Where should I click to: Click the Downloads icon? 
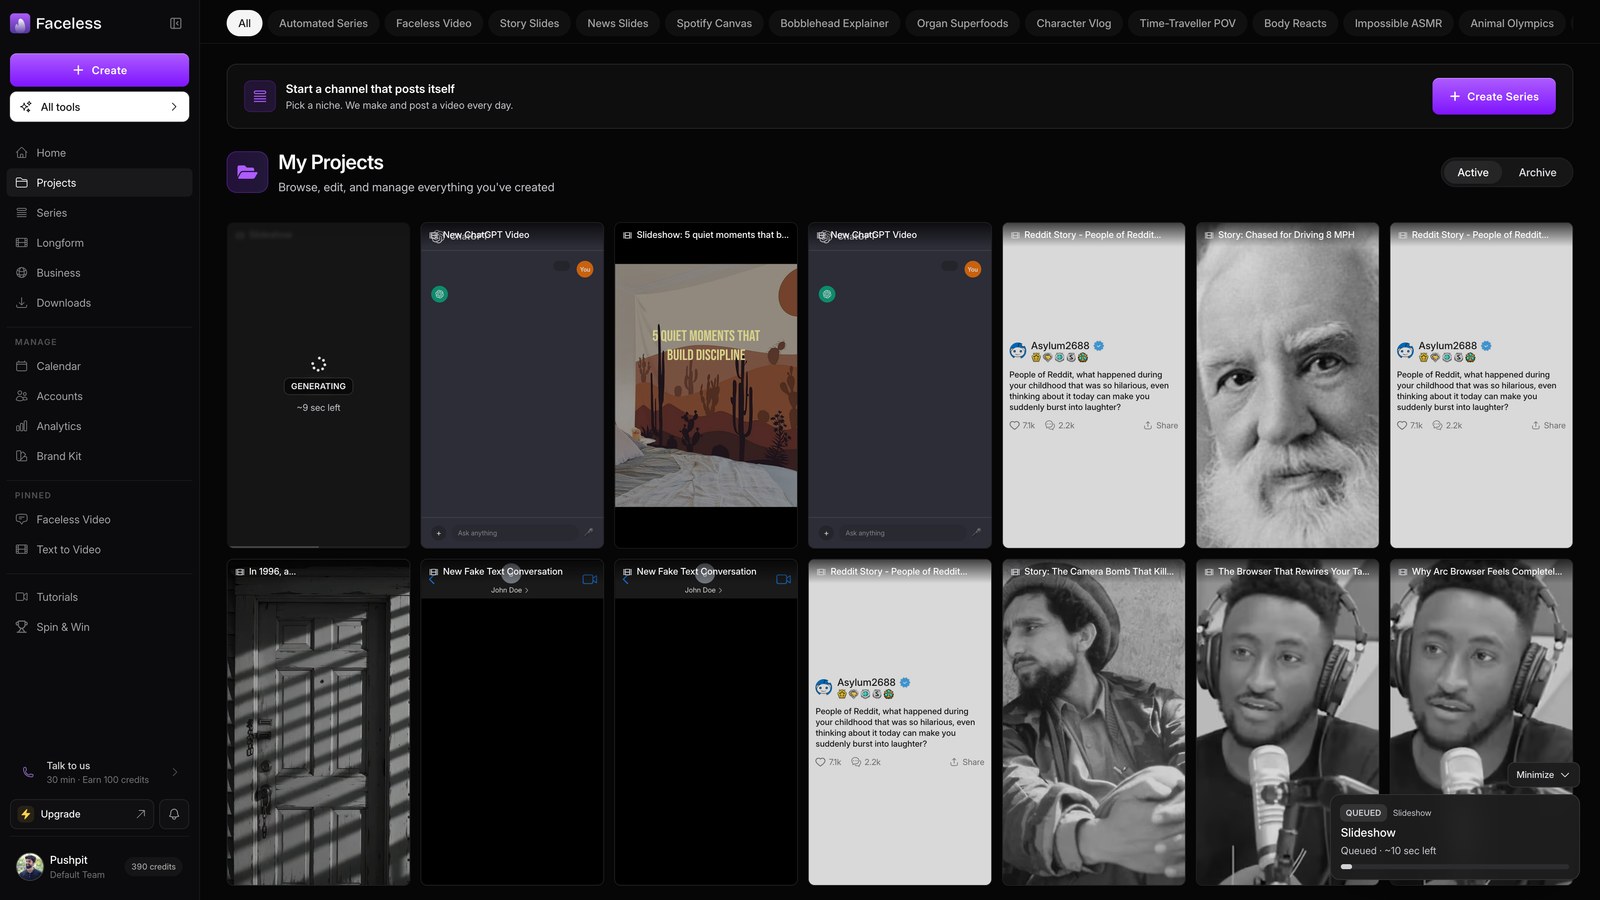tap(22, 303)
